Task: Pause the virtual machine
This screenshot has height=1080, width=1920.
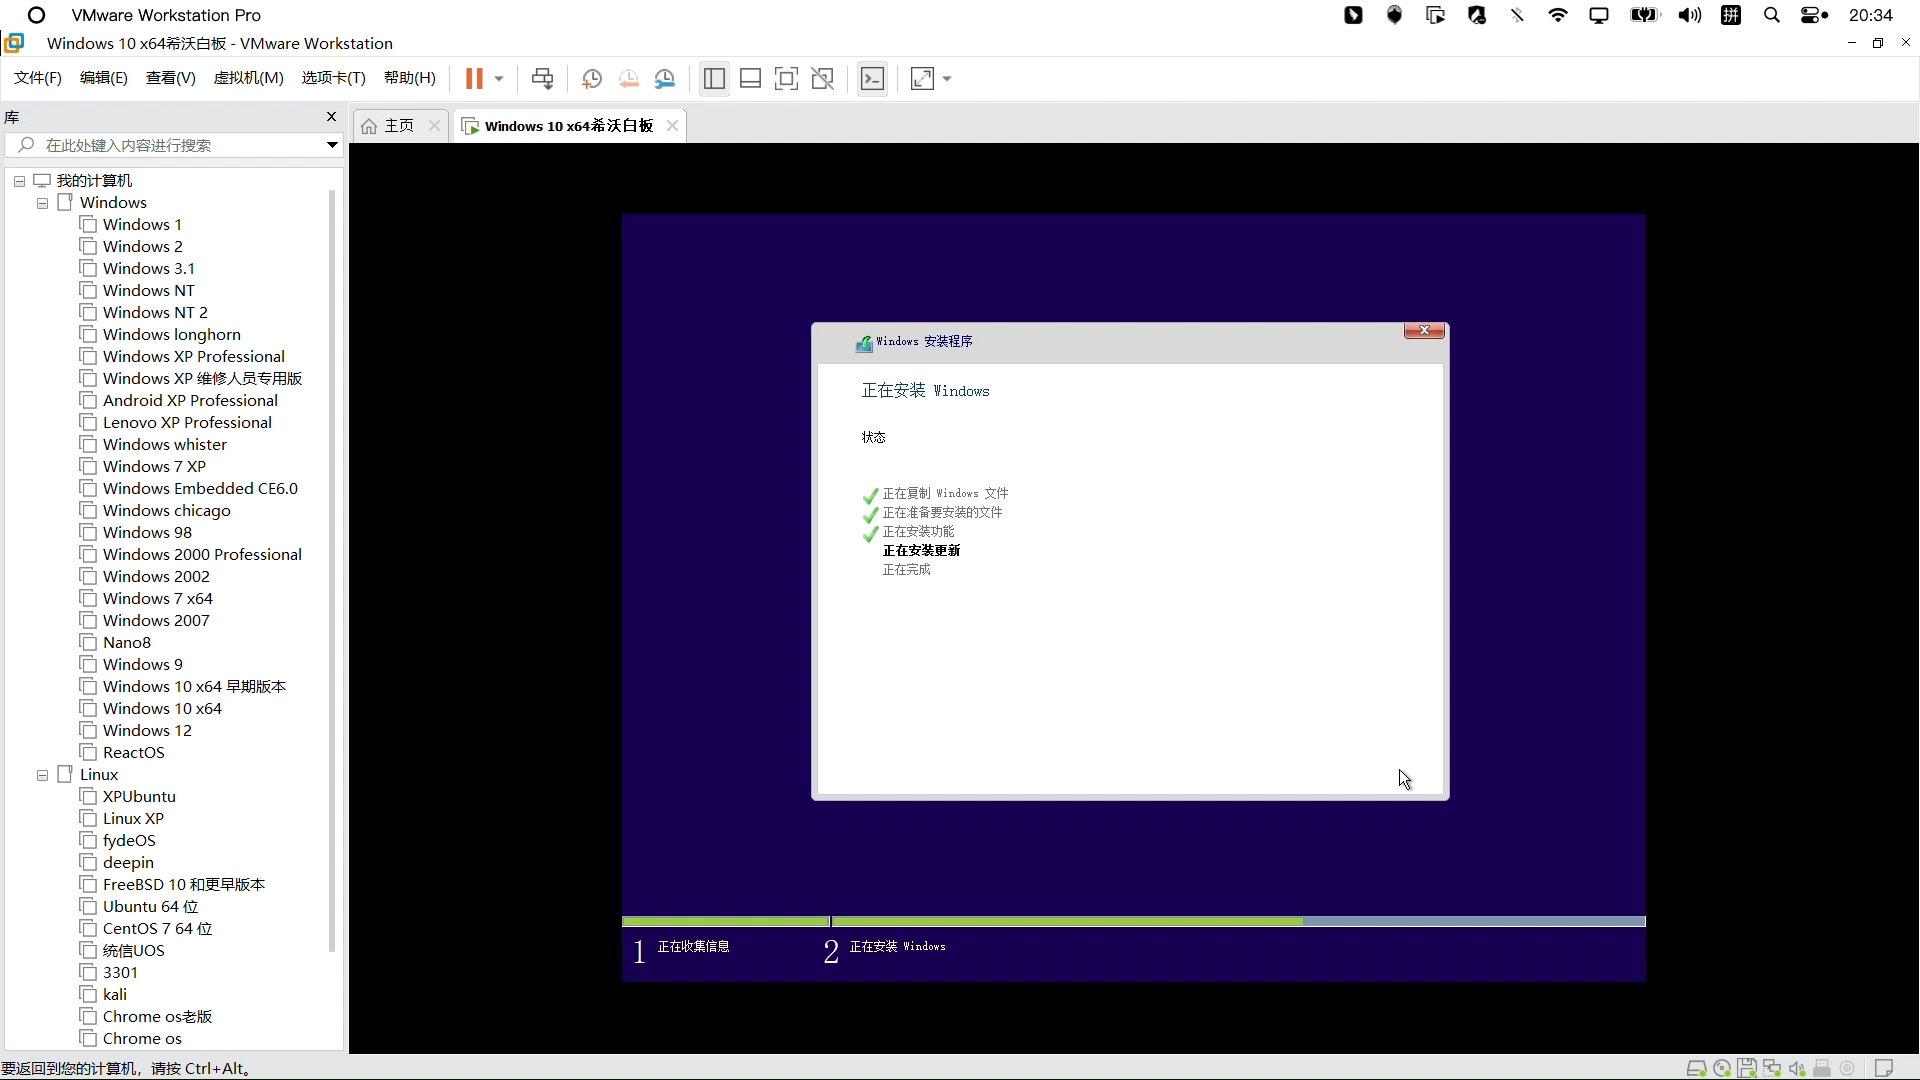Action: click(x=474, y=79)
